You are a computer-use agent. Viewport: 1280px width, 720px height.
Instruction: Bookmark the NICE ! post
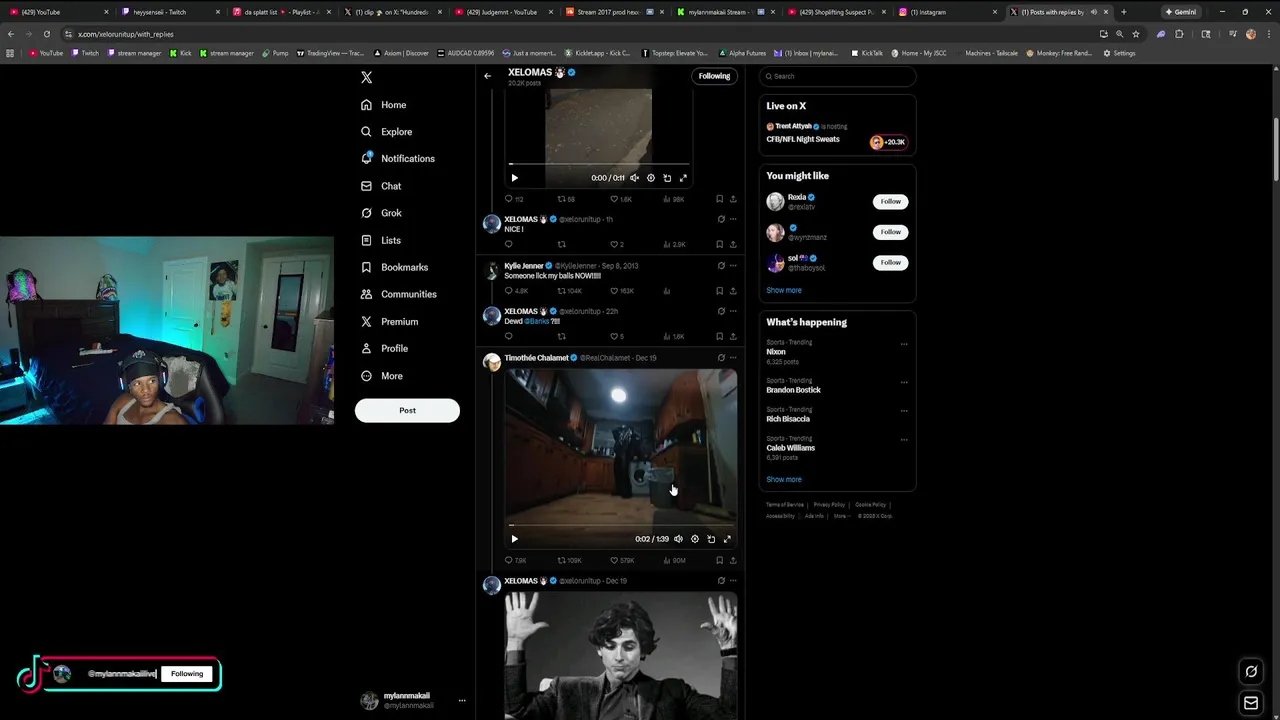coord(719,244)
